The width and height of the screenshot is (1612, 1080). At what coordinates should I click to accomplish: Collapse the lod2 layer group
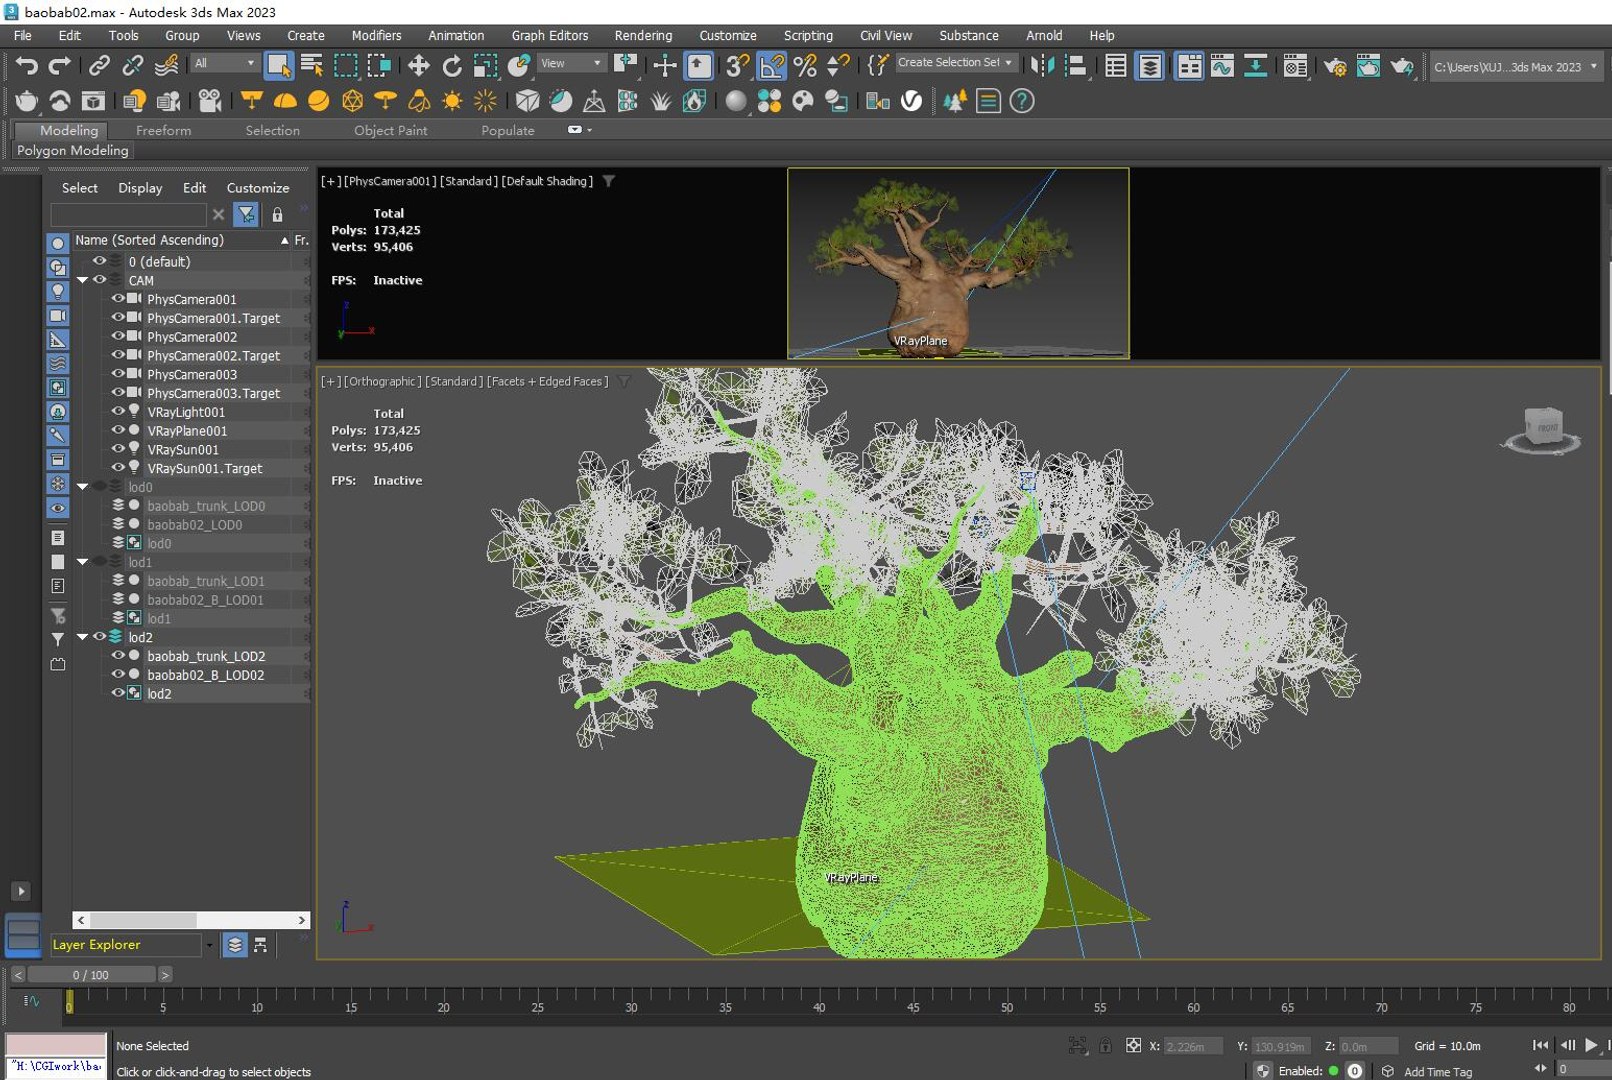point(82,637)
